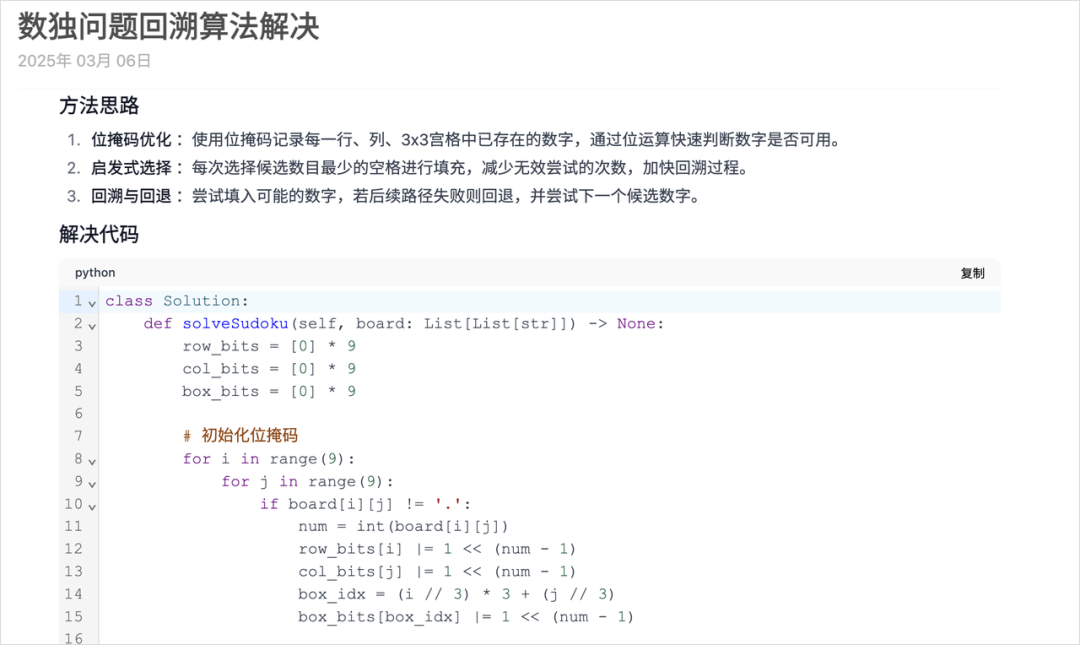The image size is (1080, 645).
Task: Collapse the 'for i in range(9)' fold on line 8
Action: pyautogui.click(x=92, y=462)
